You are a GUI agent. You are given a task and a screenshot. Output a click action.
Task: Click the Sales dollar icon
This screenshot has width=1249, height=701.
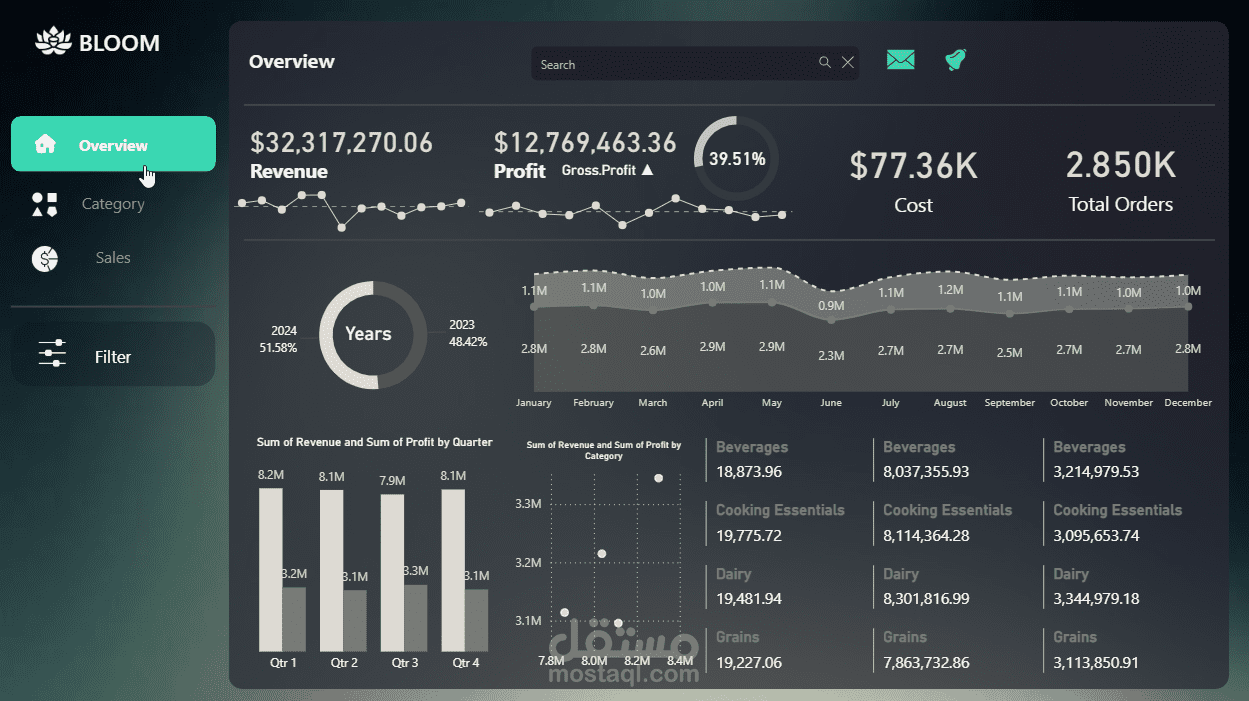point(45,258)
